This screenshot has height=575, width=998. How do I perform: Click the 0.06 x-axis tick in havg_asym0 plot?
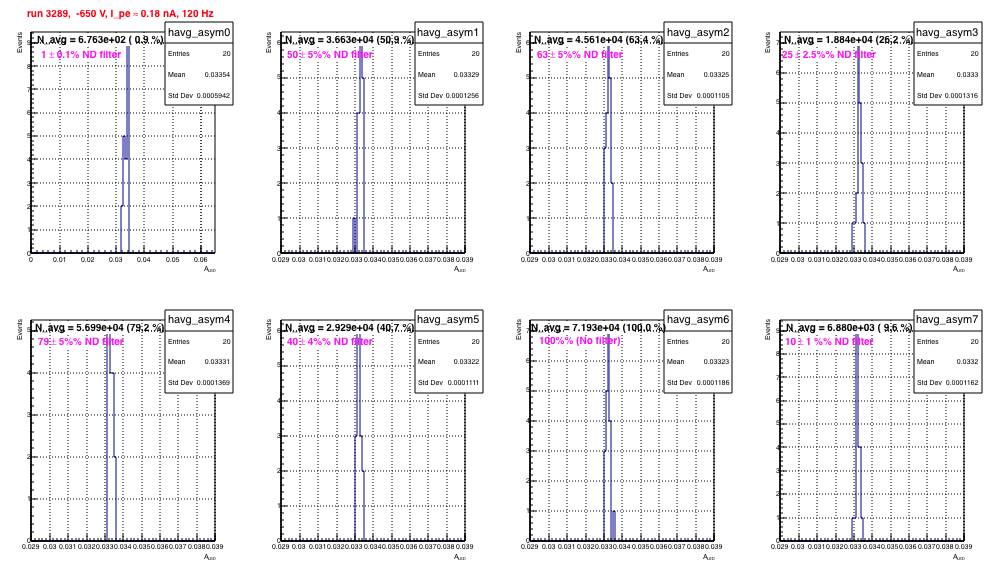[200, 260]
